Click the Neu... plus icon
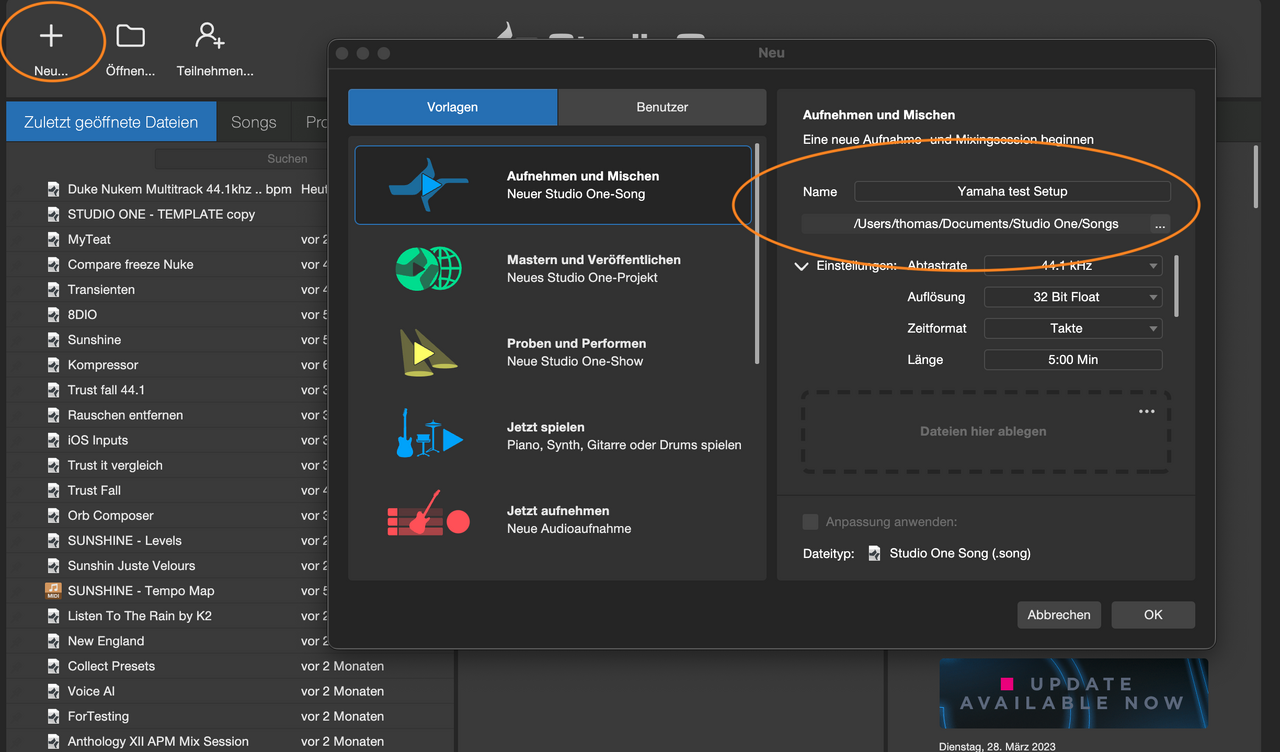1280x752 pixels. pos(51,36)
